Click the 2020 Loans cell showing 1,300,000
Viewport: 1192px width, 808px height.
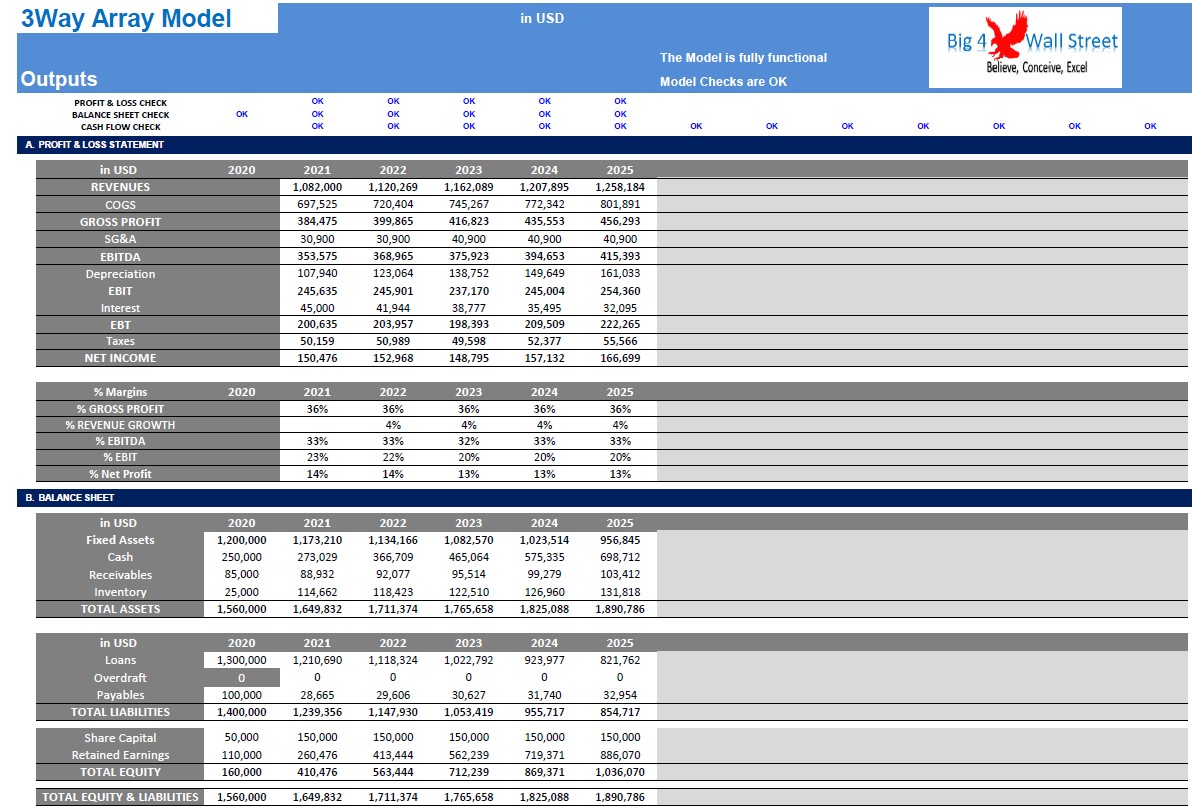click(242, 661)
